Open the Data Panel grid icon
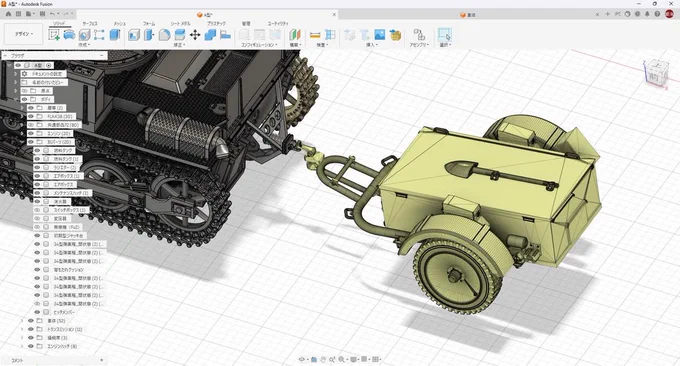This screenshot has height=366, width=680. coord(18,14)
